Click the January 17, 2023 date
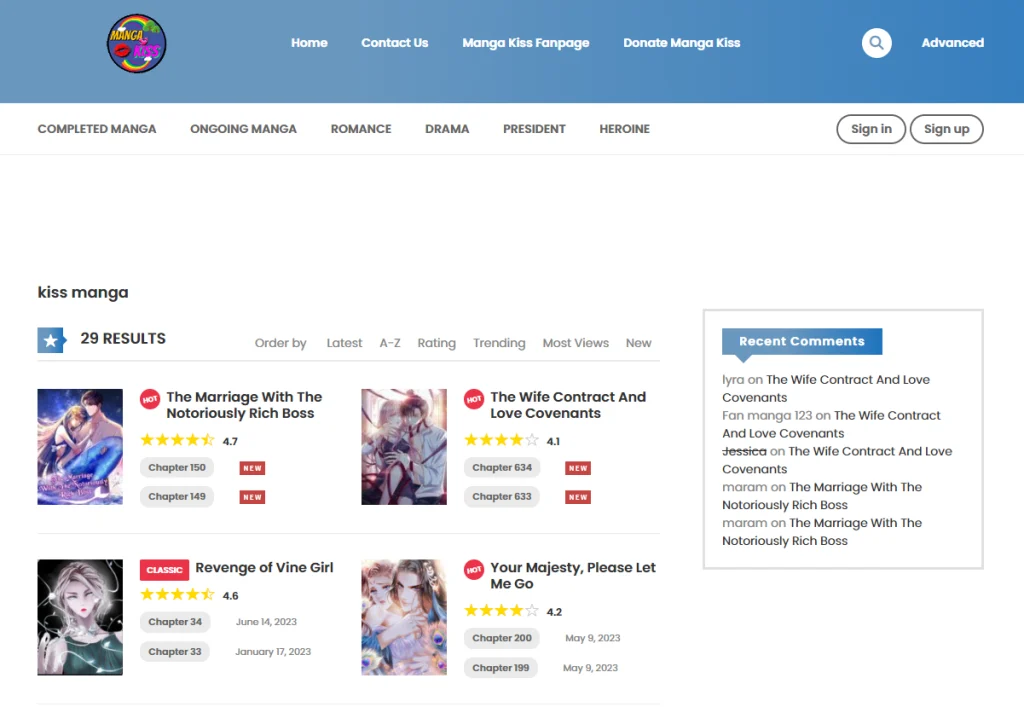Viewport: 1024px width, 707px height. [273, 652]
